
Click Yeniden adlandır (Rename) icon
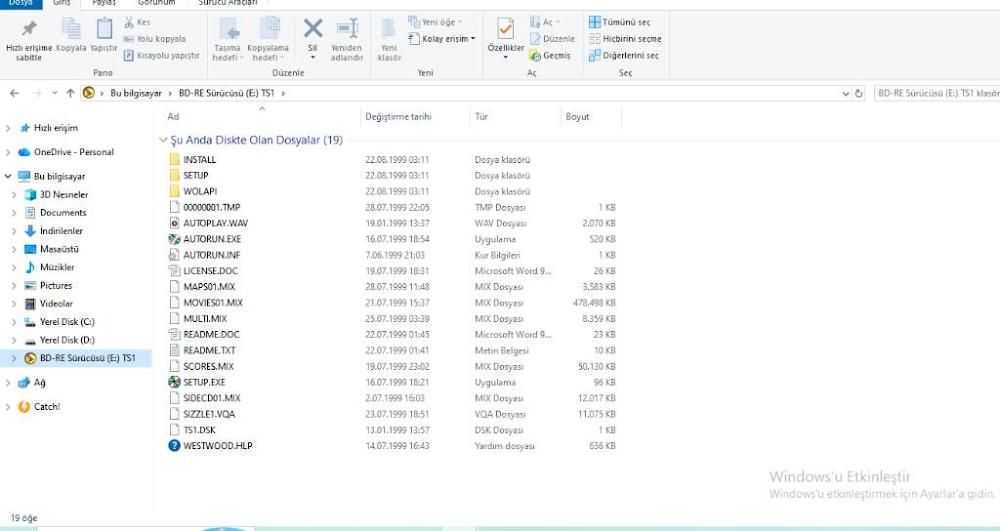(x=347, y=28)
